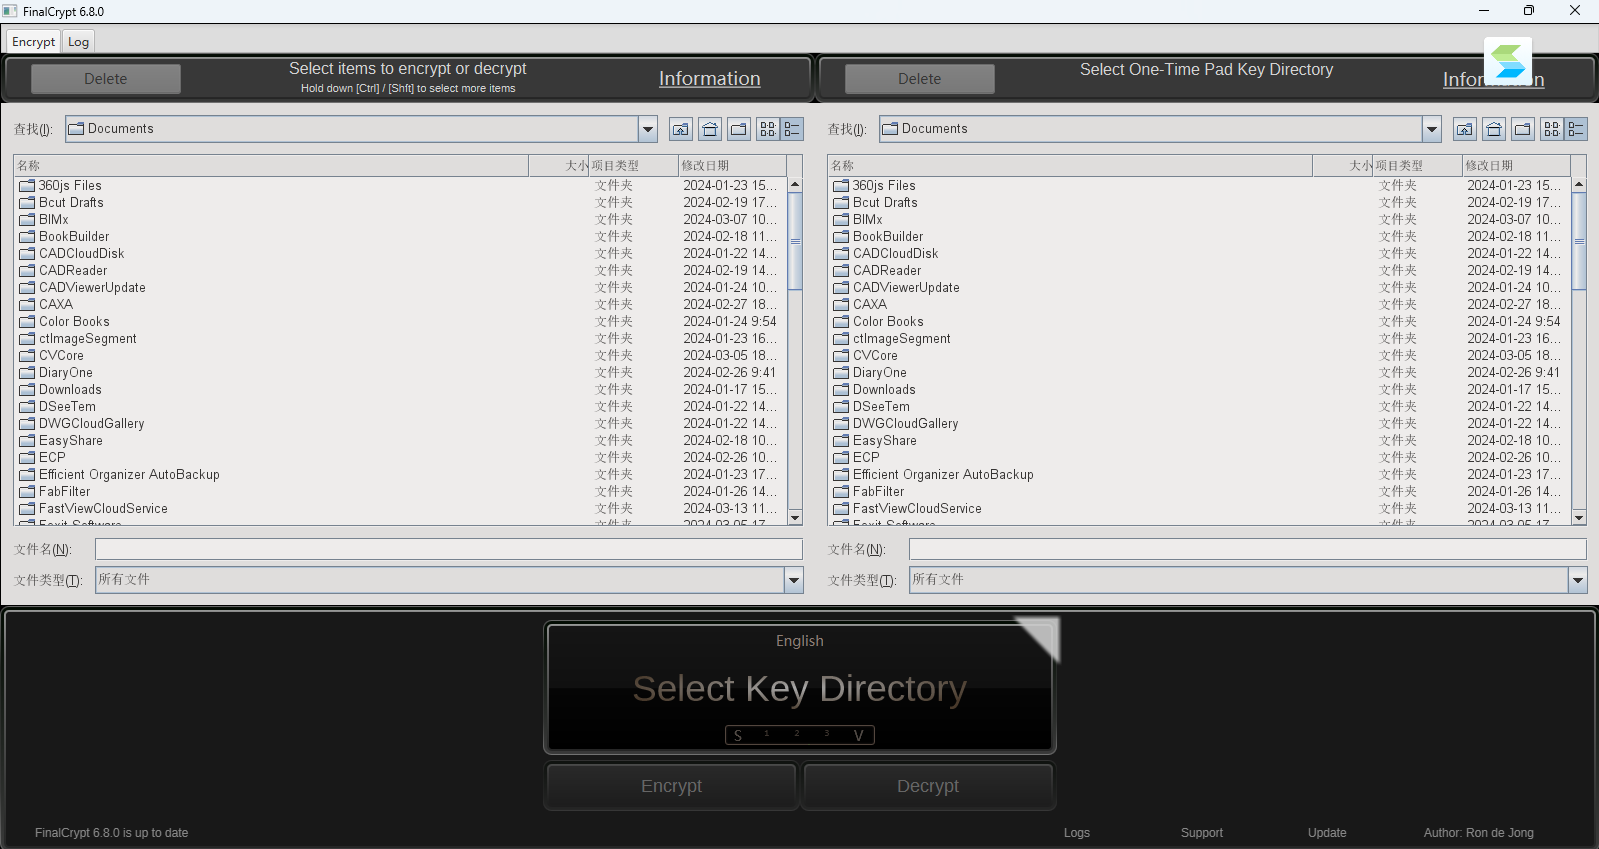
Task: Open the Update link in footer
Action: pyautogui.click(x=1327, y=833)
